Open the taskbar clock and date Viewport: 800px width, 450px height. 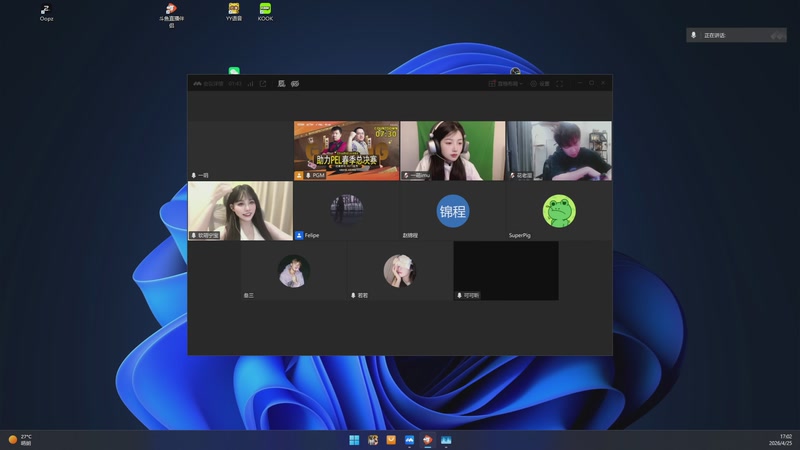(781, 440)
